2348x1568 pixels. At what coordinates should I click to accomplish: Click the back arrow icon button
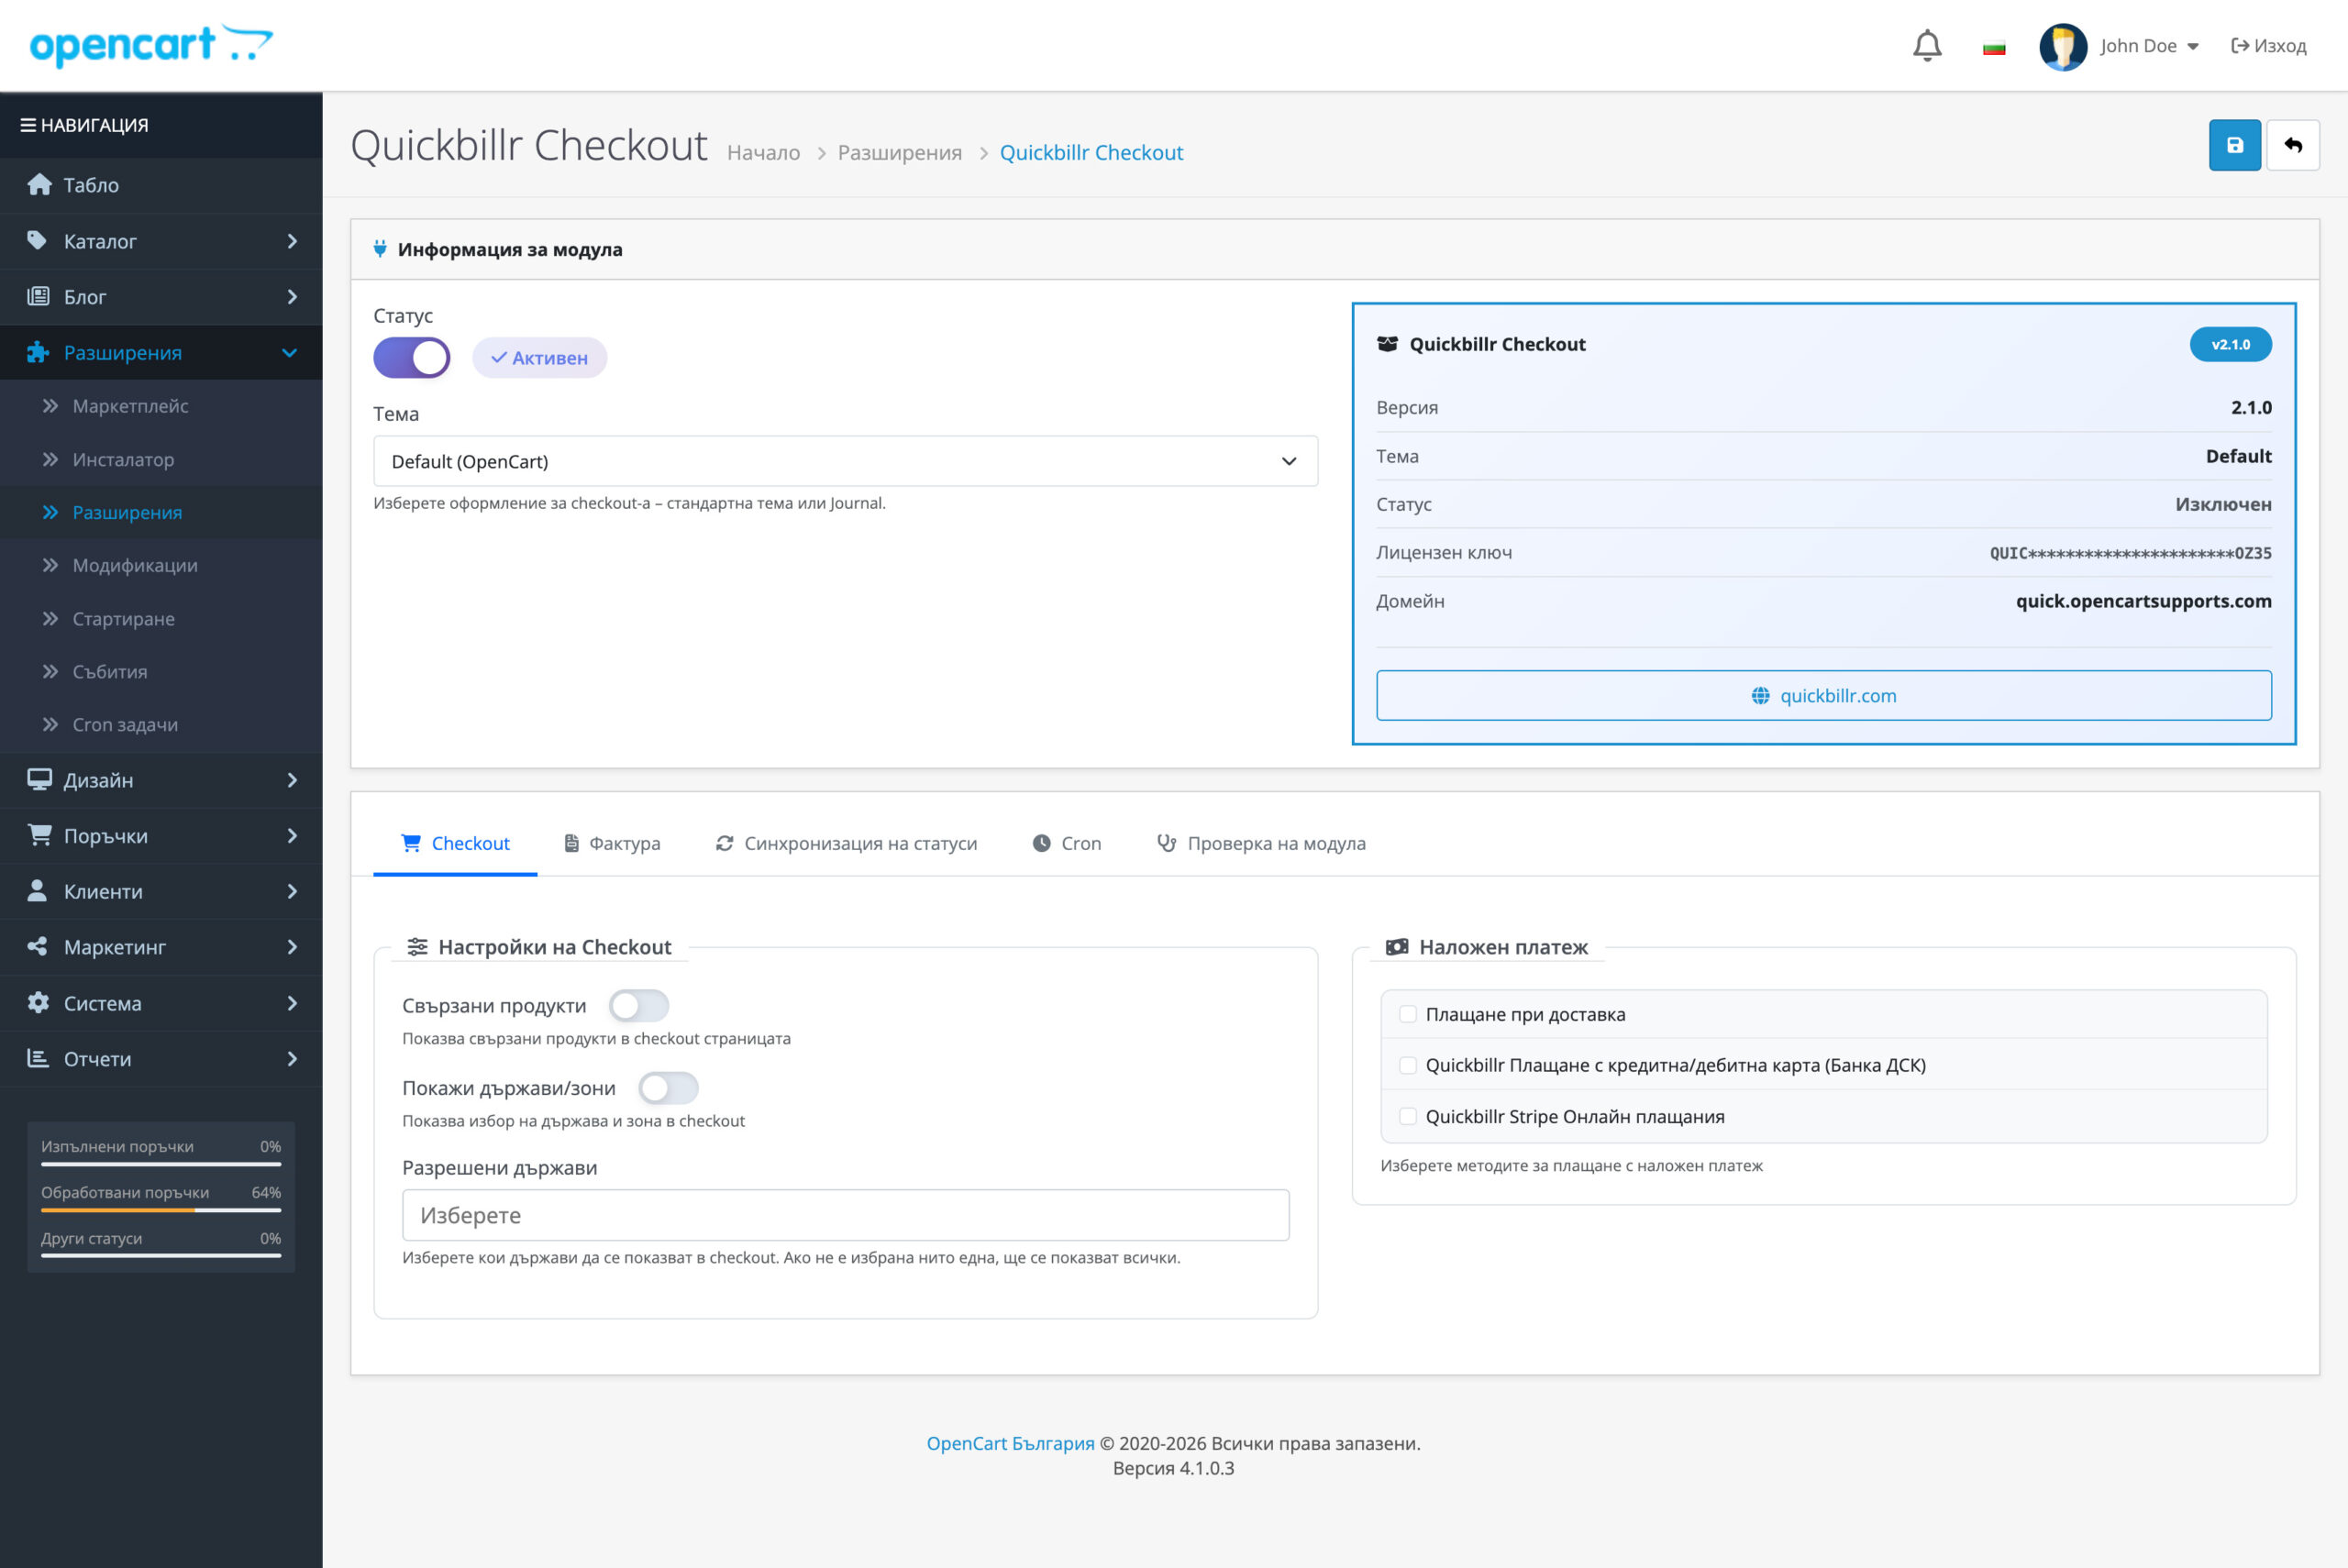coord(2292,145)
